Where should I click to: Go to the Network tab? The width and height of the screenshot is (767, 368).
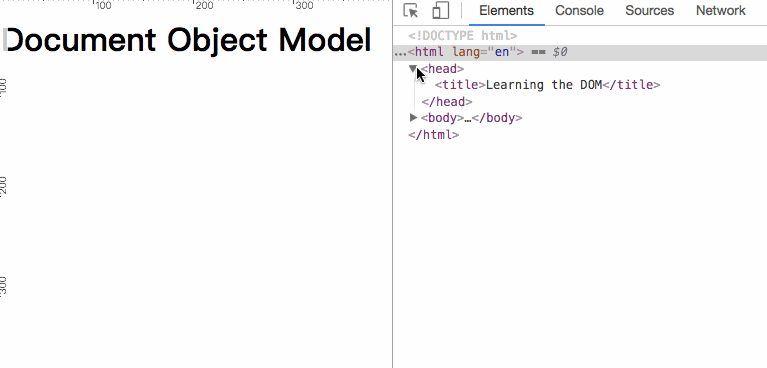click(721, 11)
